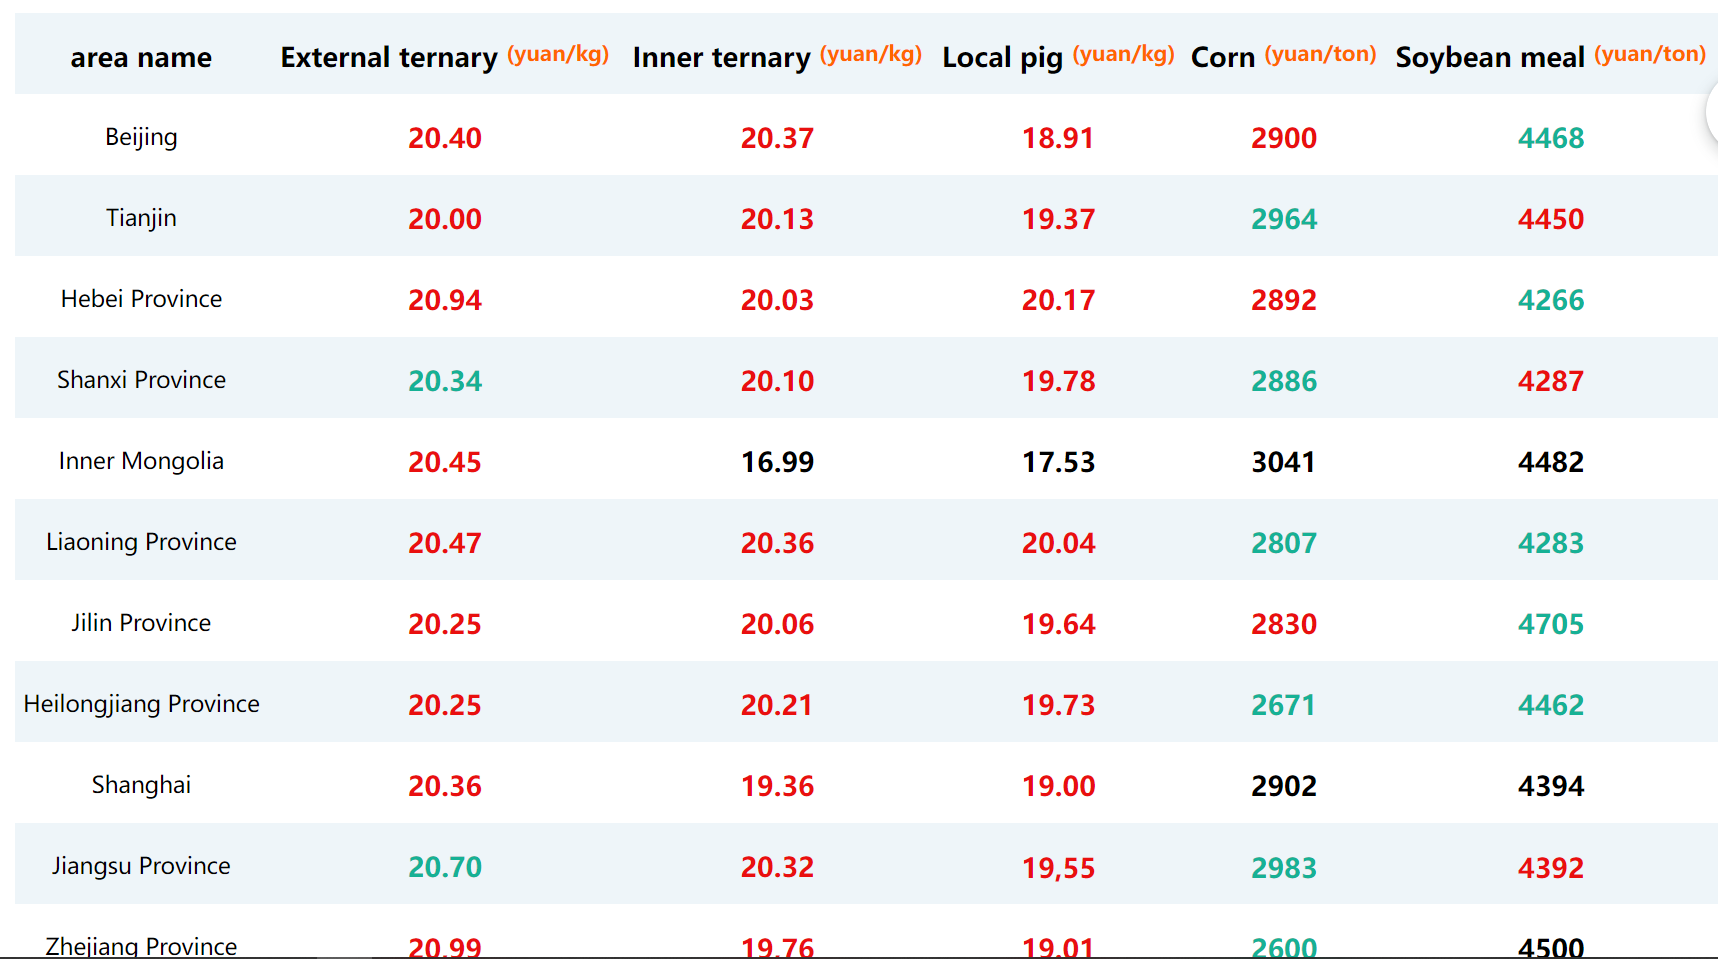This screenshot has width=1718, height=959.
Task: Click Tianjin local pig value 19.37
Action: [1058, 219]
